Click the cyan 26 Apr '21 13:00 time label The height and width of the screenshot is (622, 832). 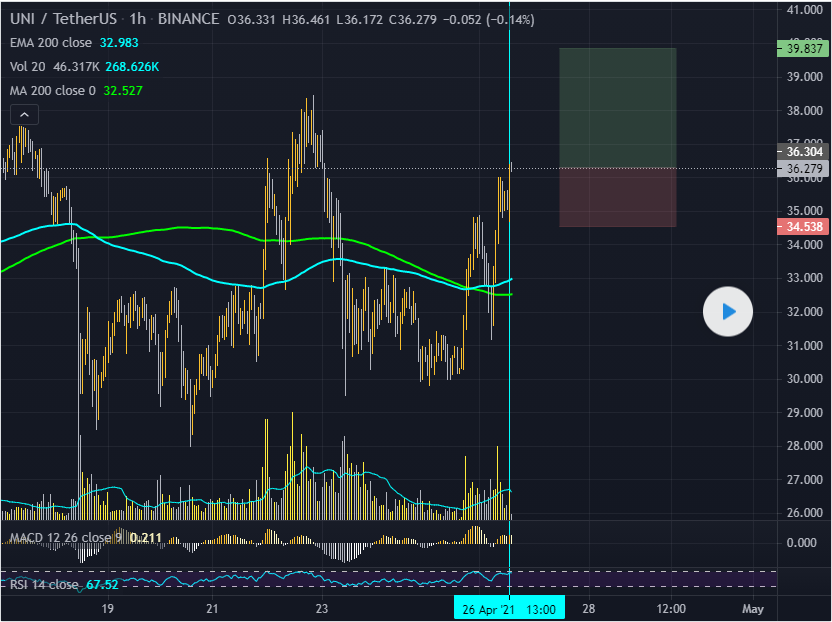click(510, 608)
